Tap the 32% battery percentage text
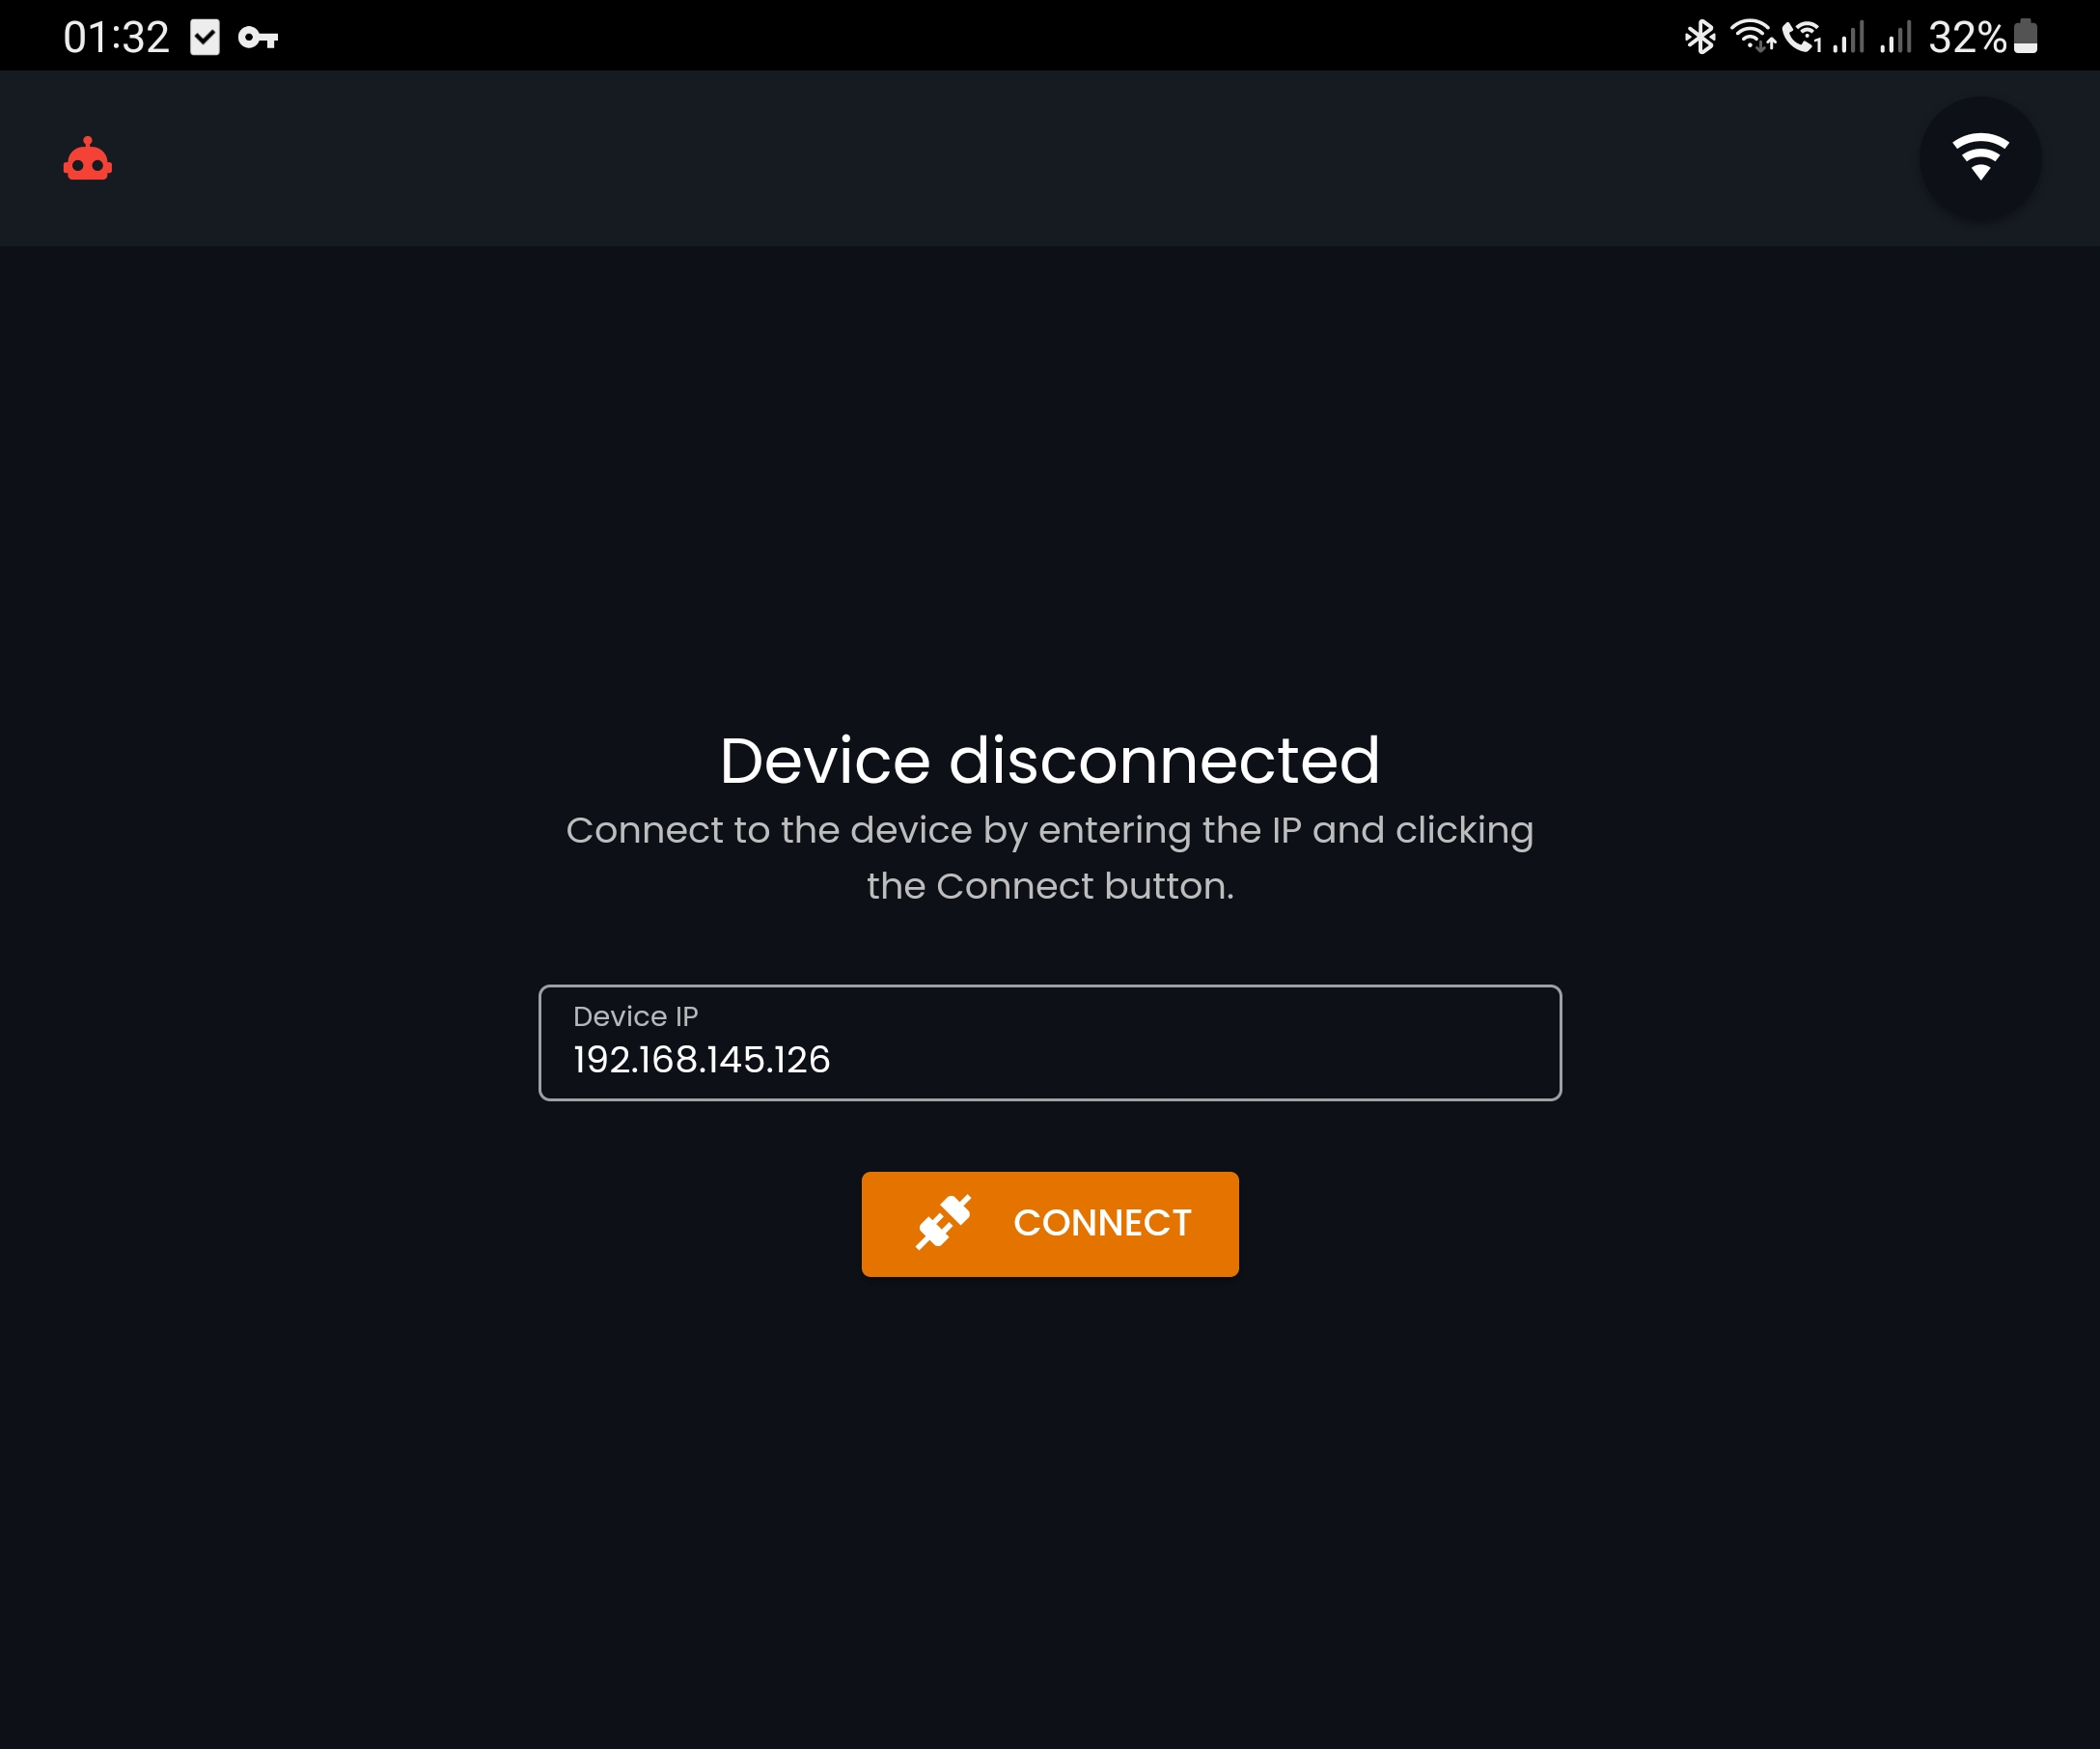The width and height of the screenshot is (2100, 1749). coord(1967,38)
